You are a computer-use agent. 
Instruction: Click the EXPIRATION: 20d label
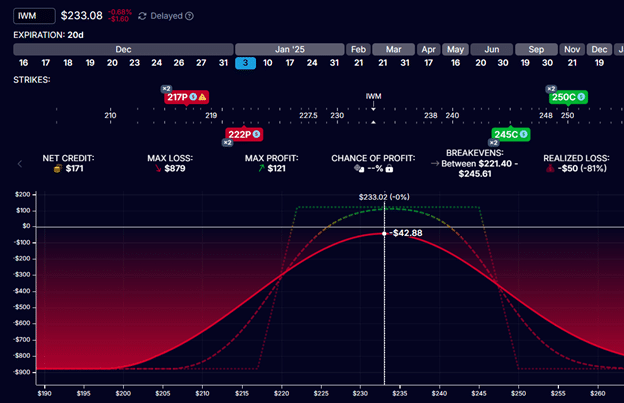[49, 35]
